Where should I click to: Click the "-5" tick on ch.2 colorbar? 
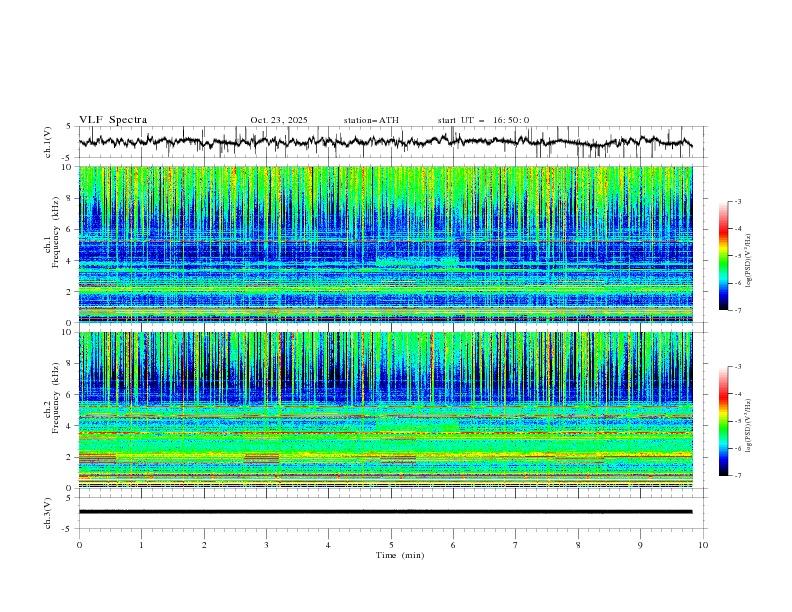pyautogui.click(x=737, y=421)
